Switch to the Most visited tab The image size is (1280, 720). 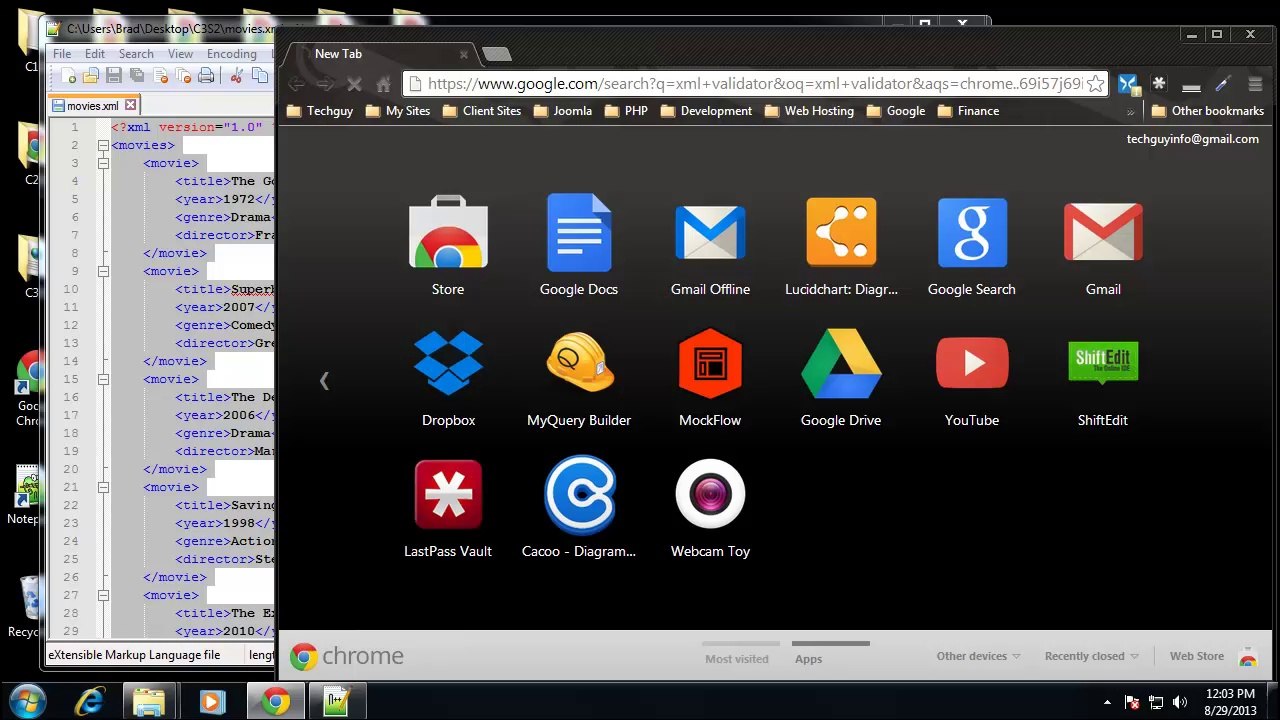tap(737, 658)
